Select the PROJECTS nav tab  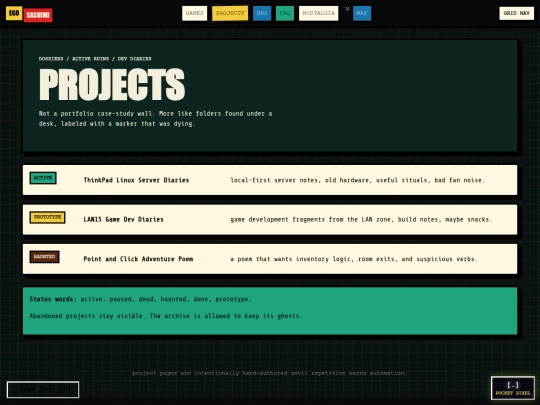coord(230,13)
